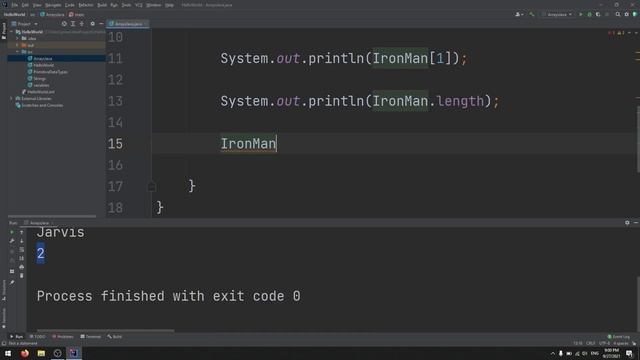Open File Explorer from taskbar
640x360 pixels.
pyautogui.click(x=41, y=353)
